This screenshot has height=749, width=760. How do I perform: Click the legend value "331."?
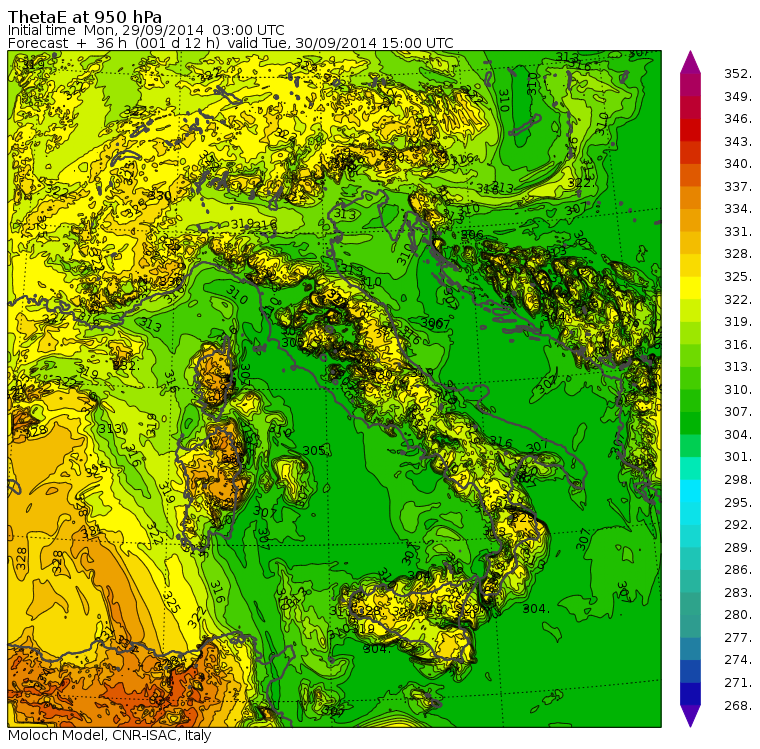738,232
